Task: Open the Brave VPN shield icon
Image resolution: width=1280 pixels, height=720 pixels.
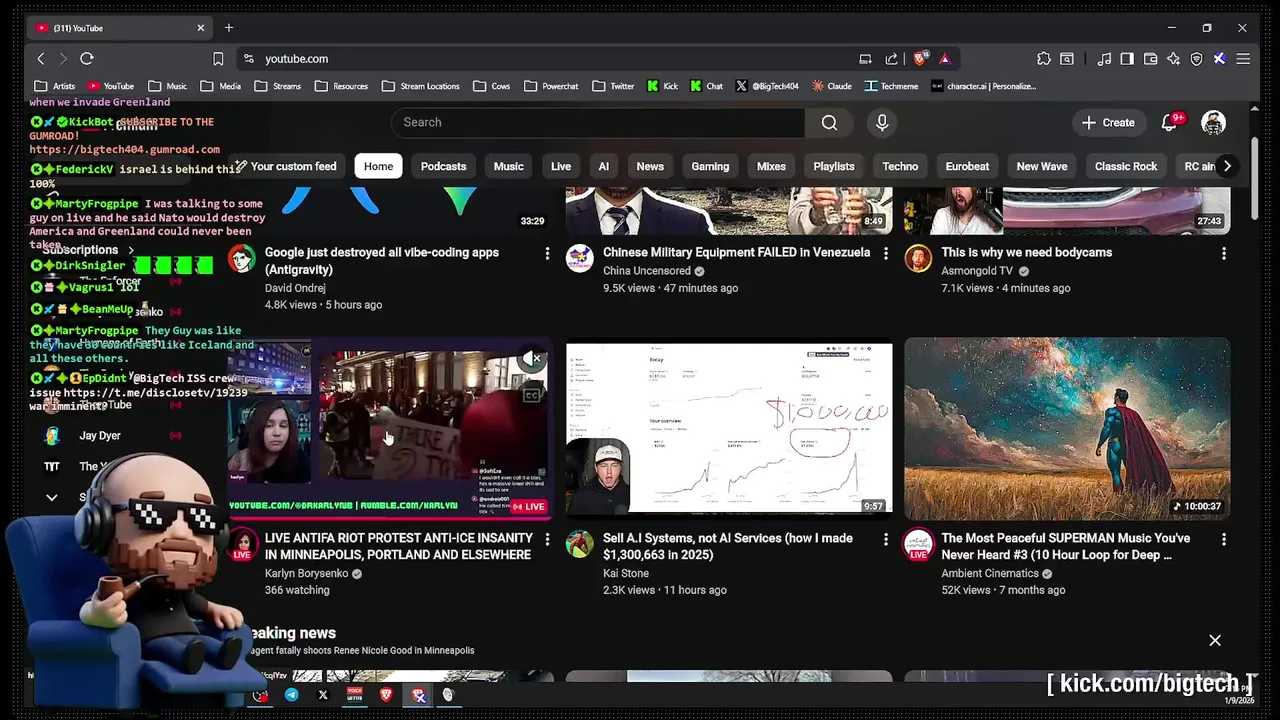Action: click(1196, 59)
